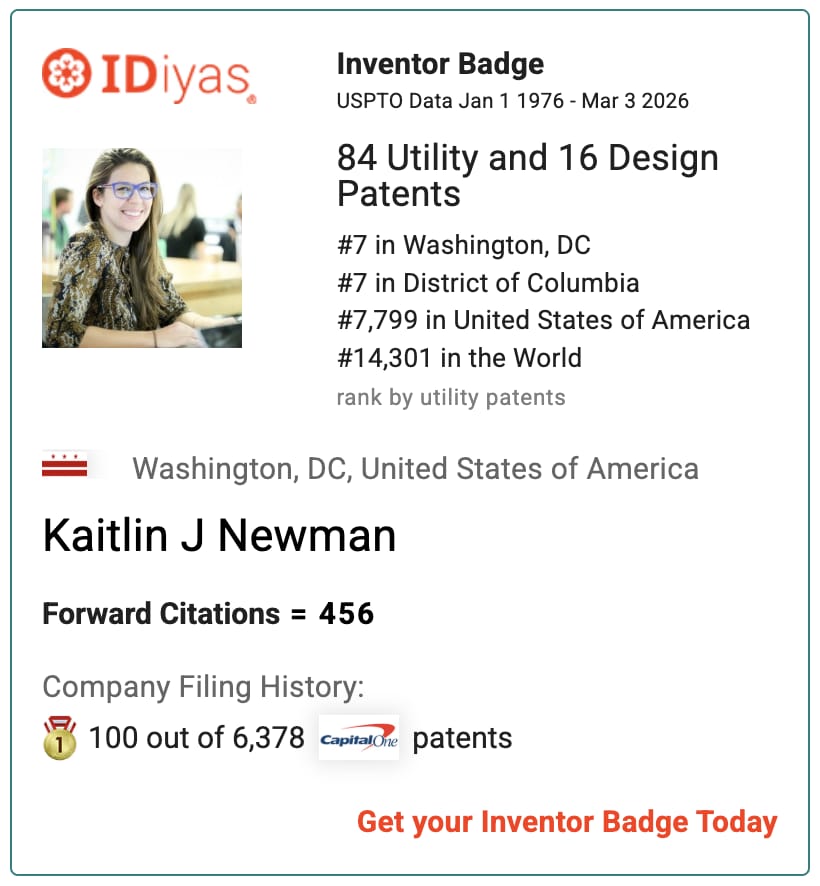Click the inventor profile photo
Viewport: 820px width, 886px height.
pyautogui.click(x=142, y=247)
